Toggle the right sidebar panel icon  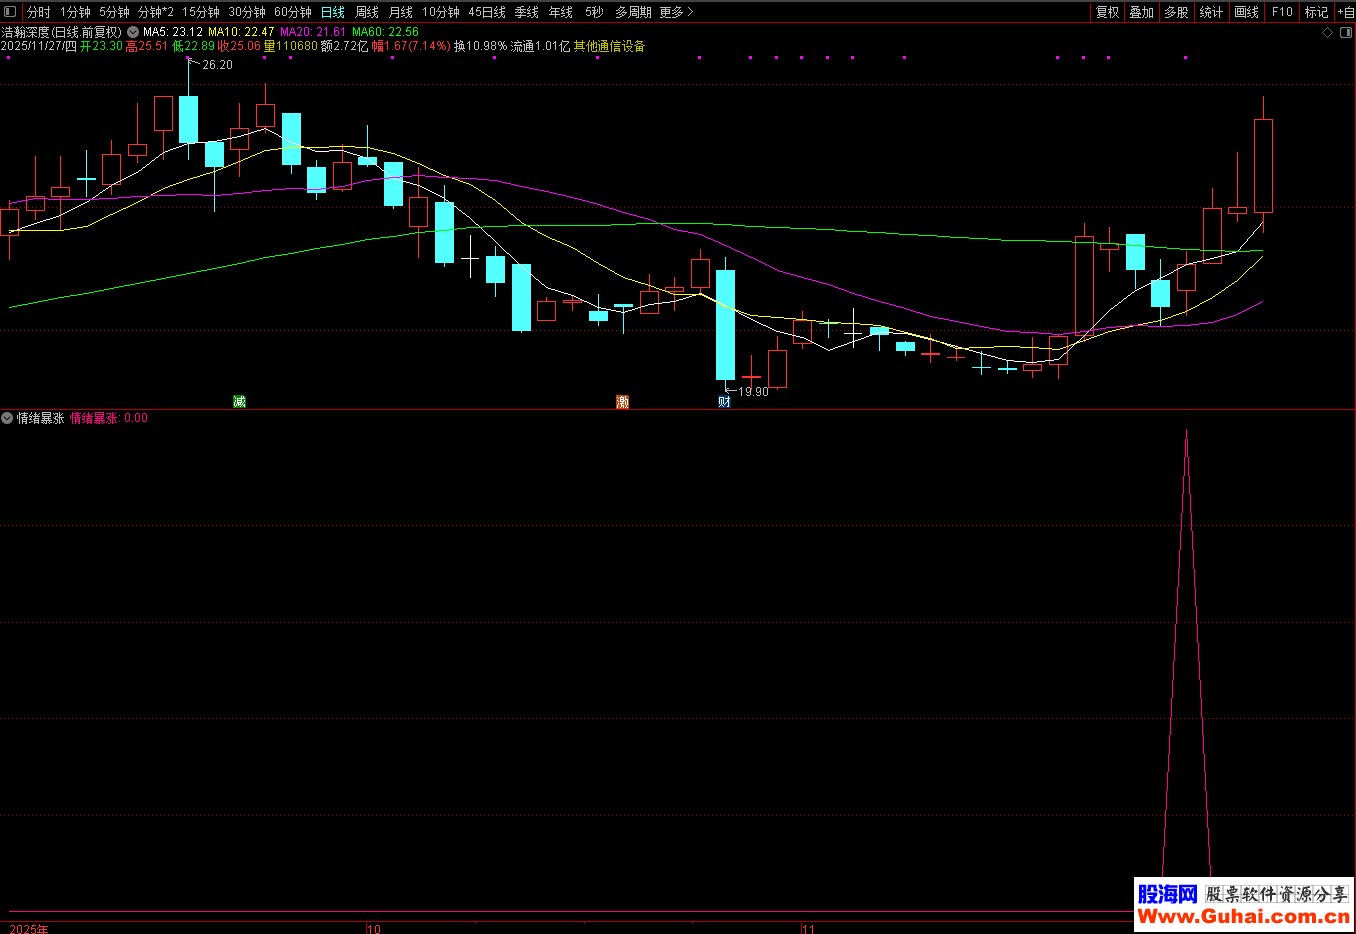point(1345,32)
